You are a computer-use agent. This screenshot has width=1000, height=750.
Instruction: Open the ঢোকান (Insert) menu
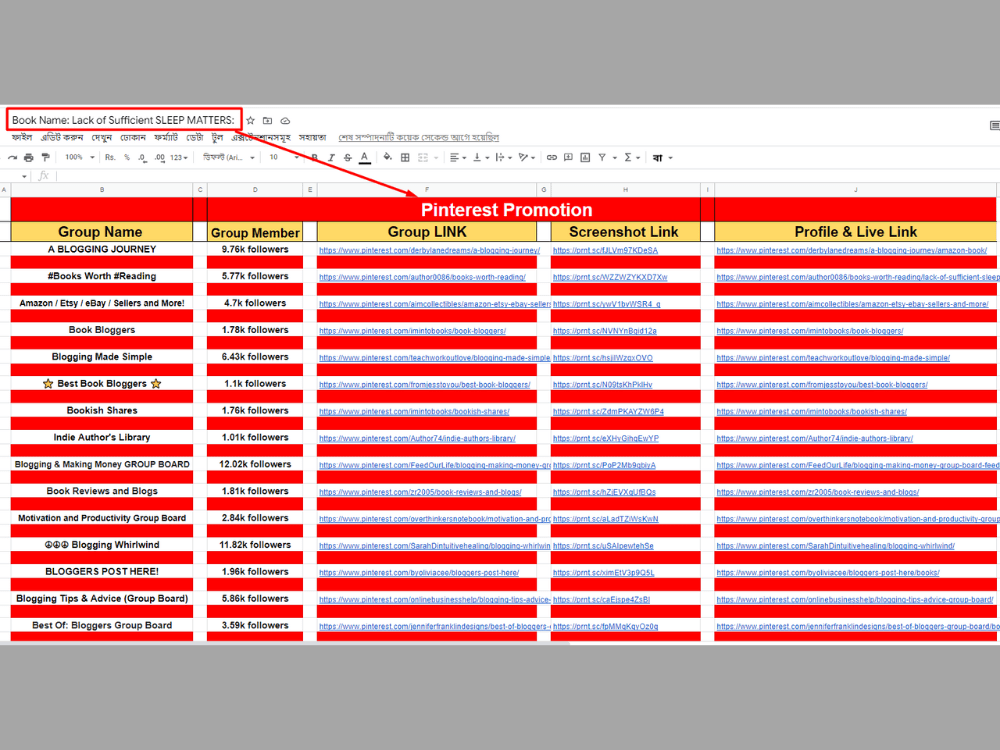[133, 137]
